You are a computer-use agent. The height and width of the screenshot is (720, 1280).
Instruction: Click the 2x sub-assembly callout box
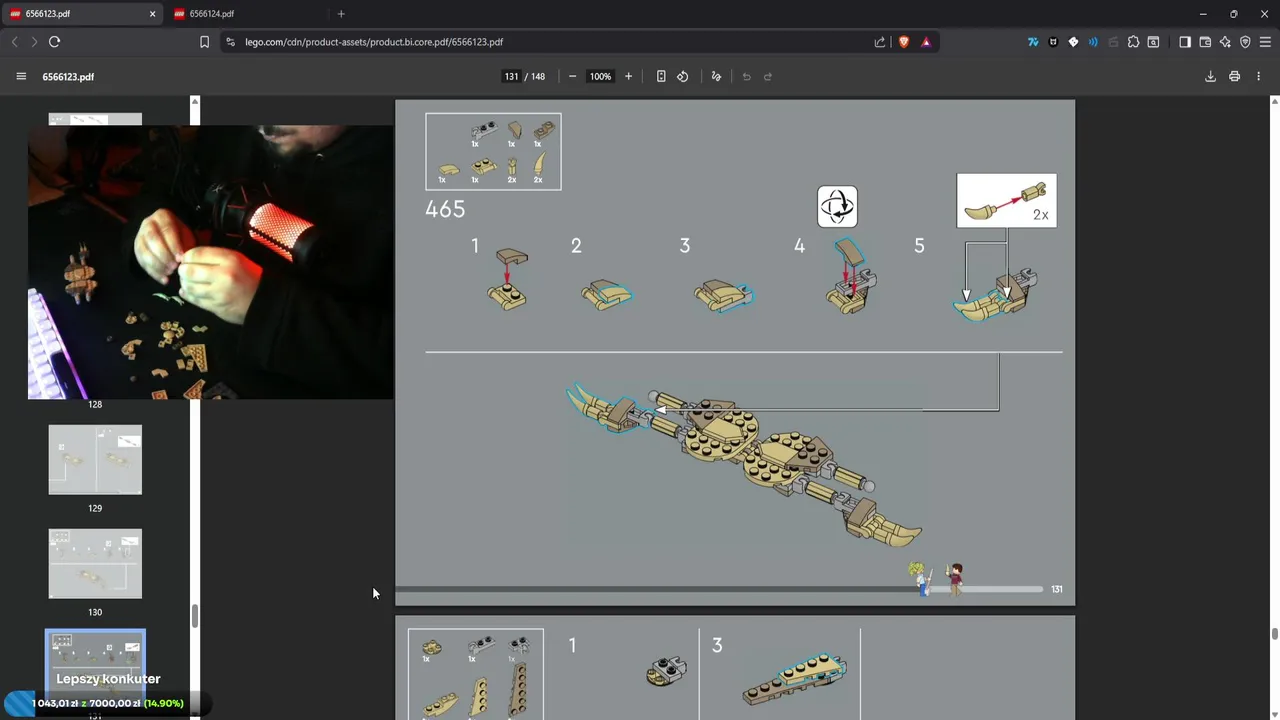(x=1006, y=200)
